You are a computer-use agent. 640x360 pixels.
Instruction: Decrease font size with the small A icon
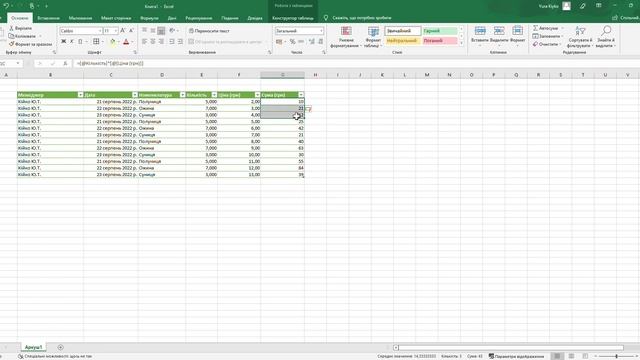point(131,31)
